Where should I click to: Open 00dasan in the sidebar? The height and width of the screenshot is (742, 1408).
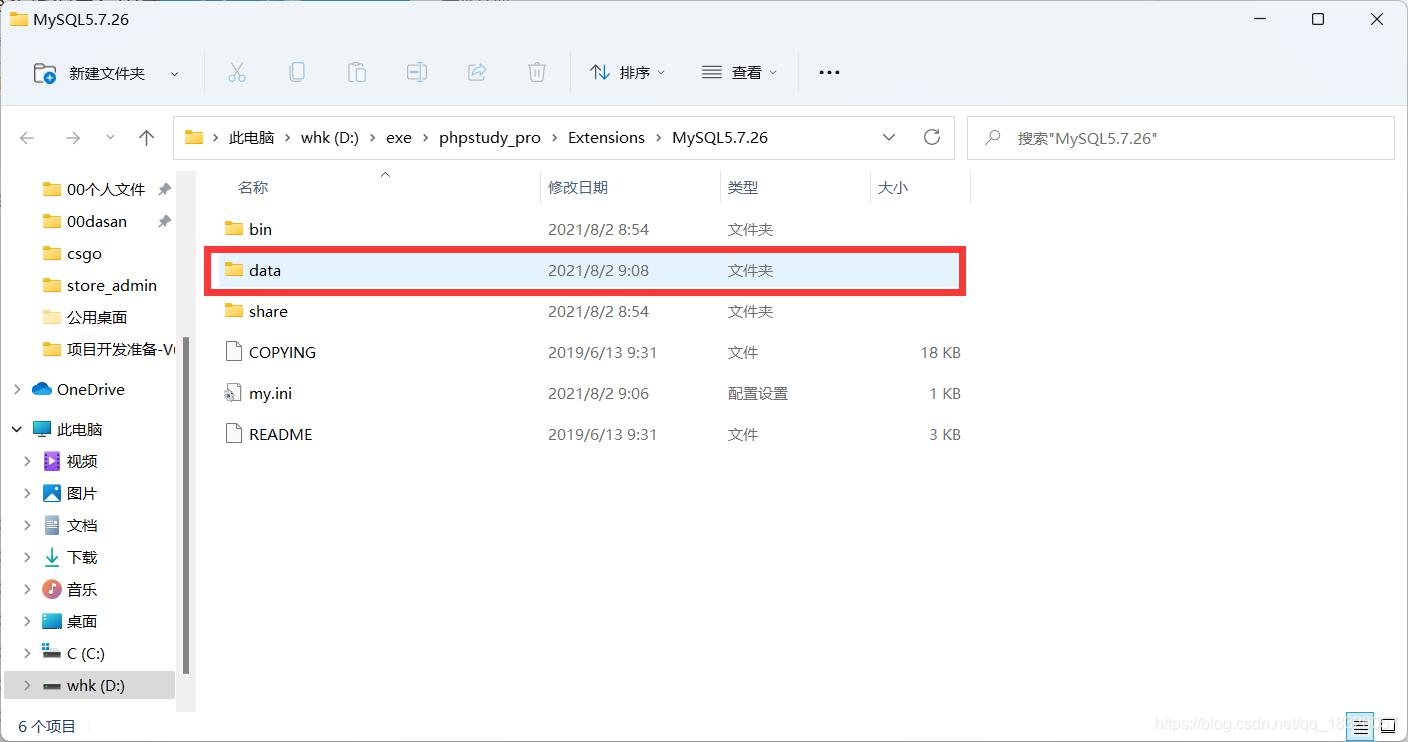[96, 221]
